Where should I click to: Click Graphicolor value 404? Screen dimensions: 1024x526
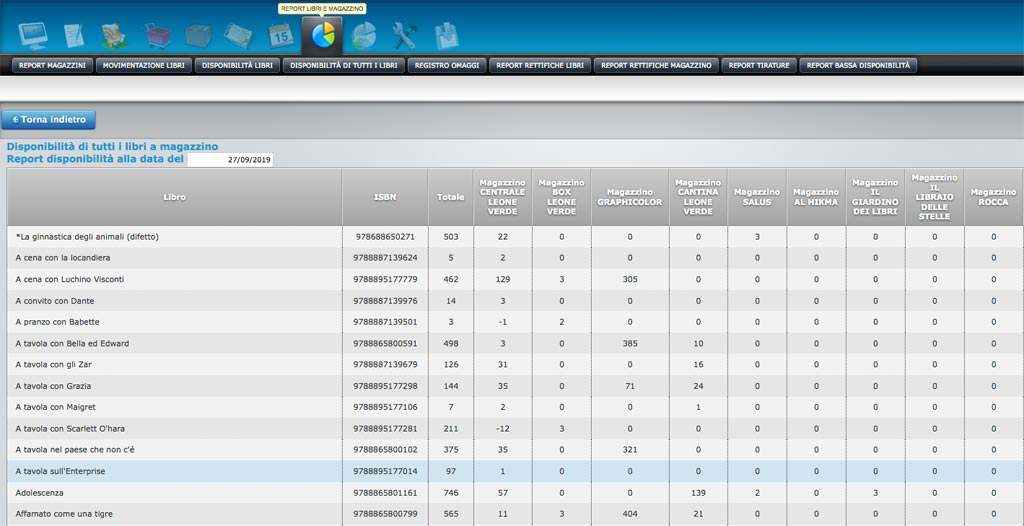tap(630, 514)
